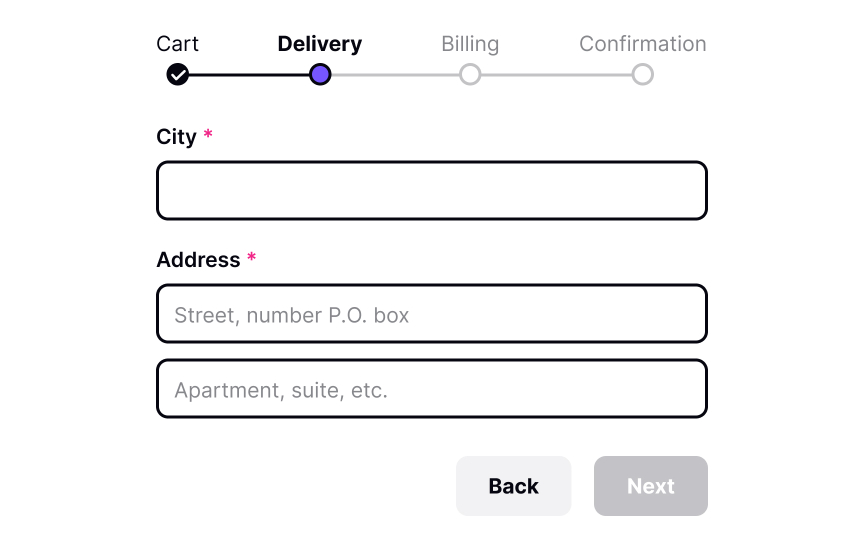This screenshot has width=864, height=540.
Task: Go to the Cart step label
Action: (x=177, y=44)
